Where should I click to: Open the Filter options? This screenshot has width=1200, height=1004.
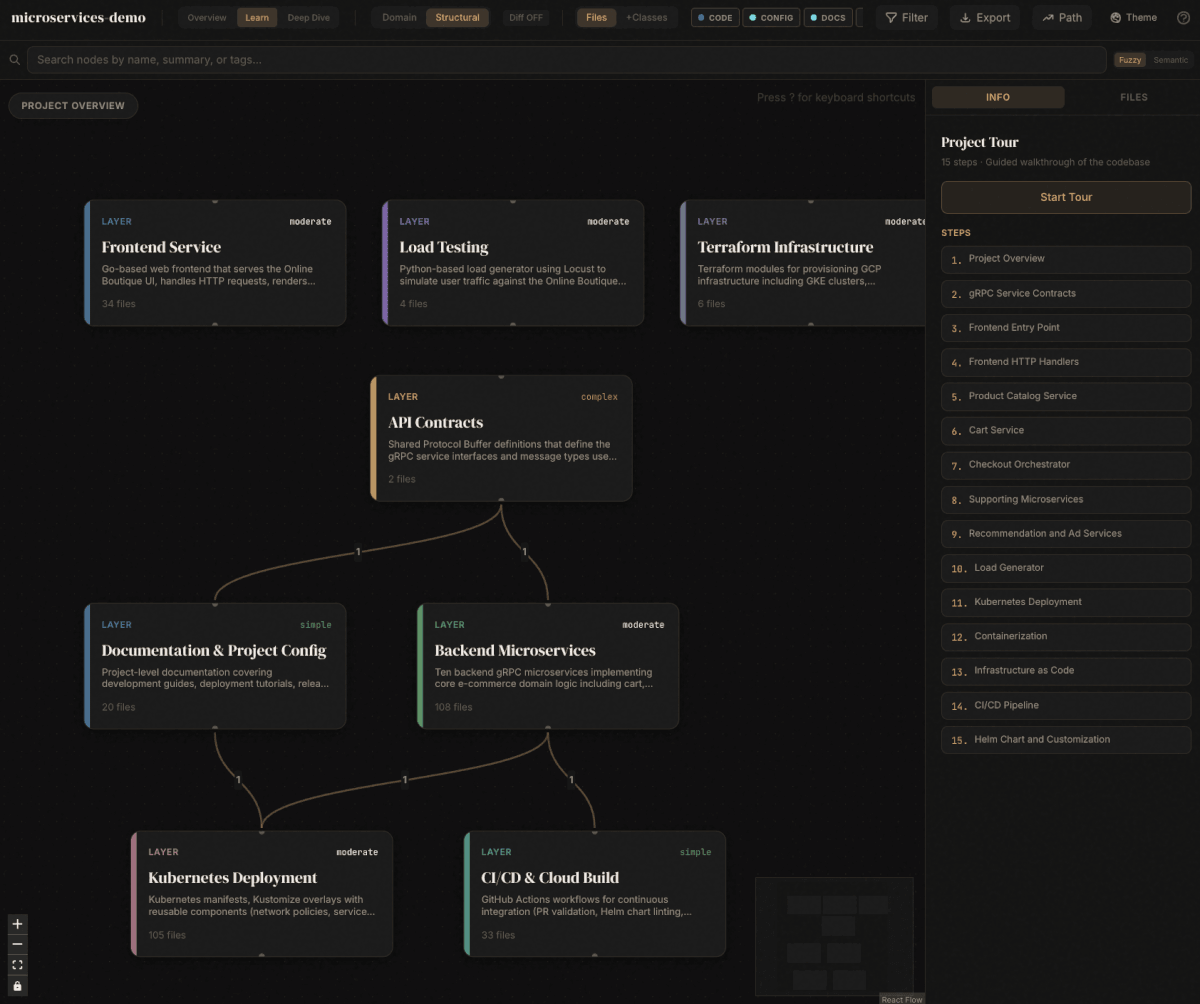(x=907, y=18)
